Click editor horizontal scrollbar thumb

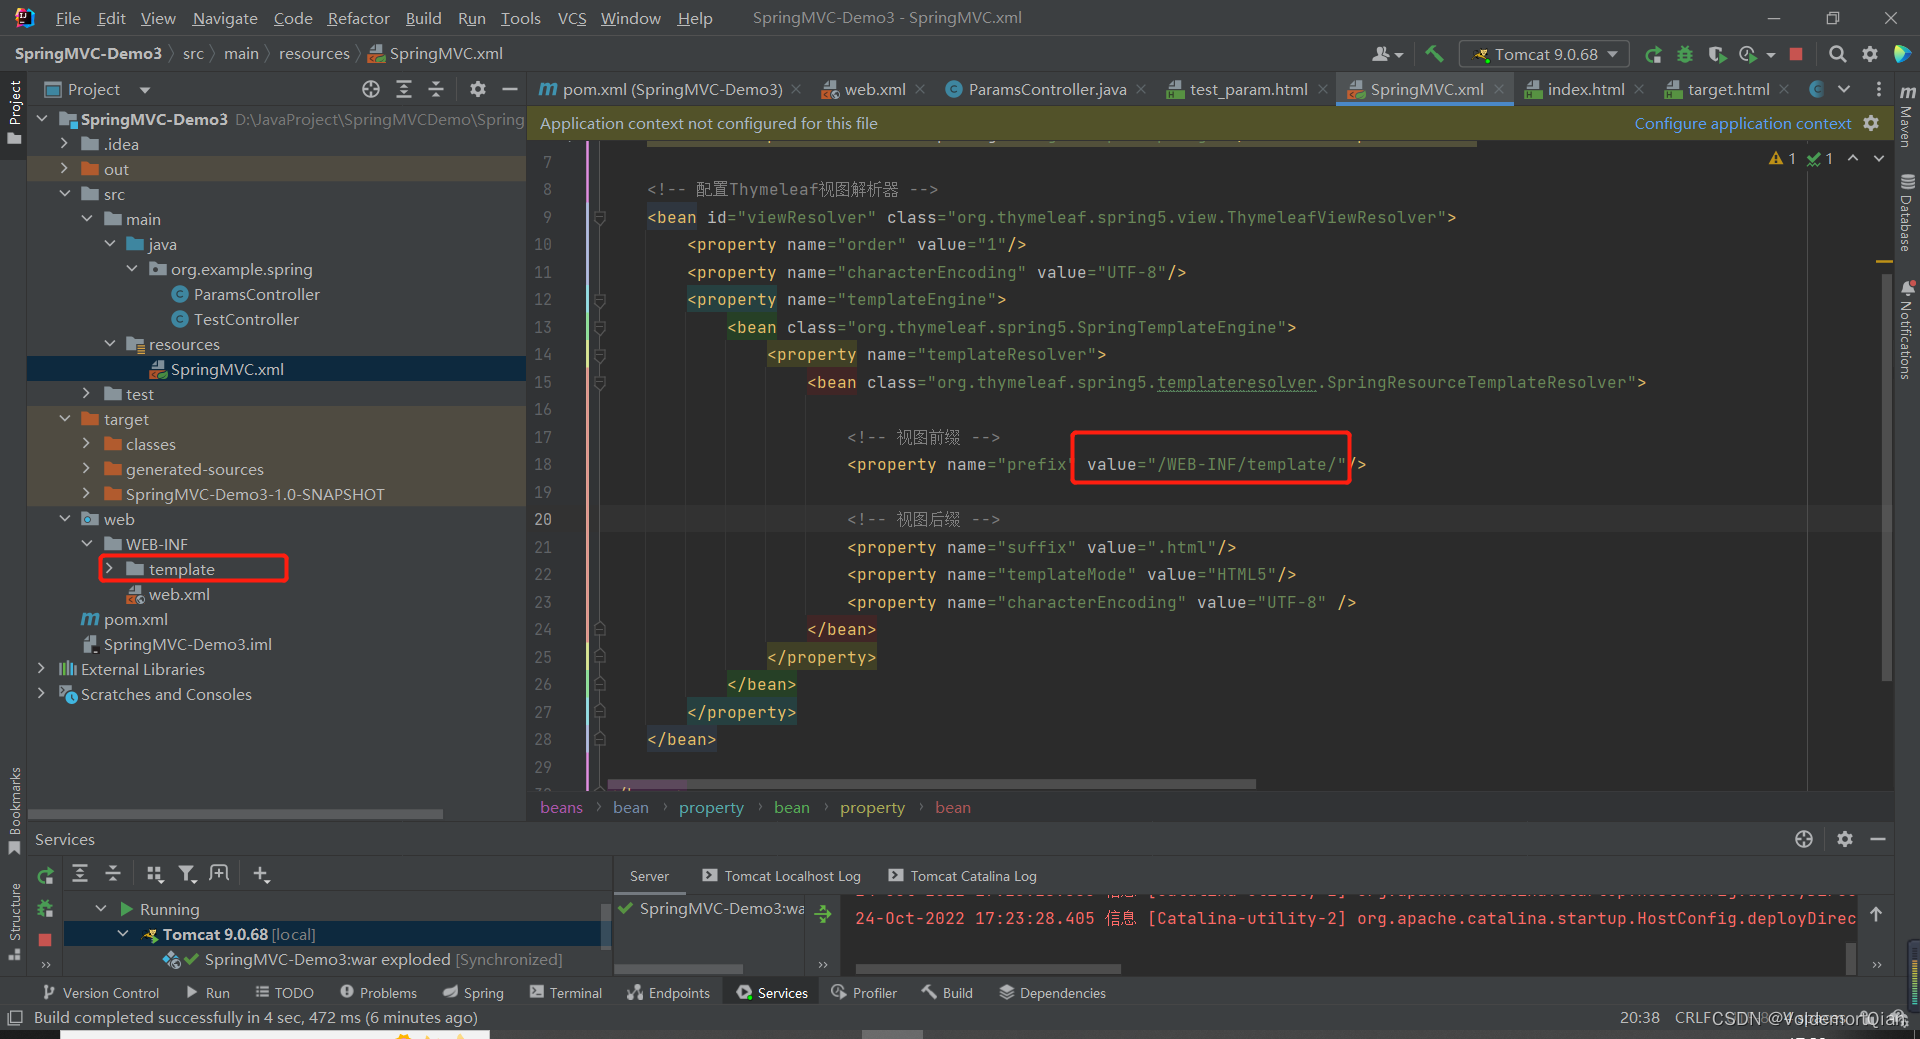point(931,784)
